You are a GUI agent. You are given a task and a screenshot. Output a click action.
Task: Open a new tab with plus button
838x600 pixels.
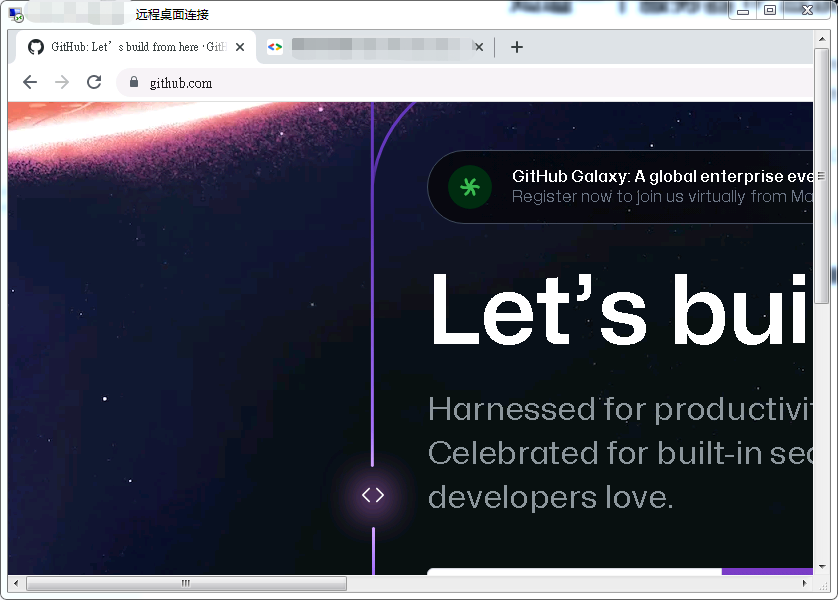coord(516,47)
